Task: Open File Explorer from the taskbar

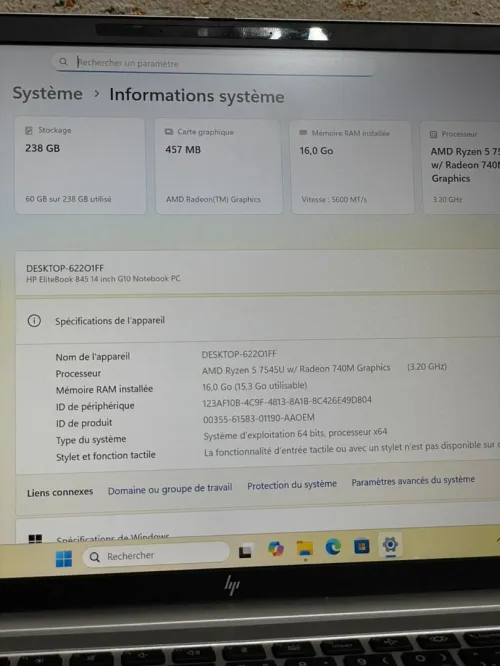Action: [x=305, y=548]
